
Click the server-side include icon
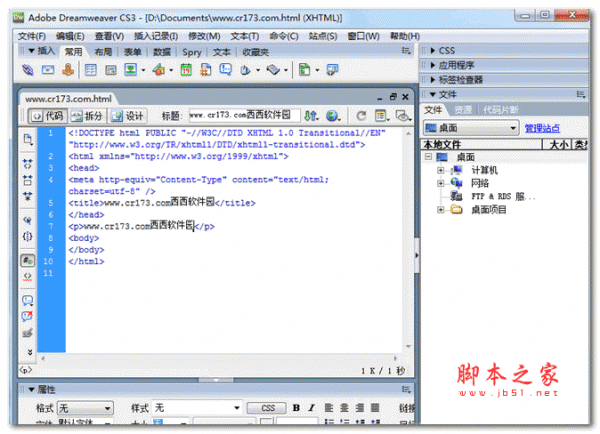[x=206, y=70]
